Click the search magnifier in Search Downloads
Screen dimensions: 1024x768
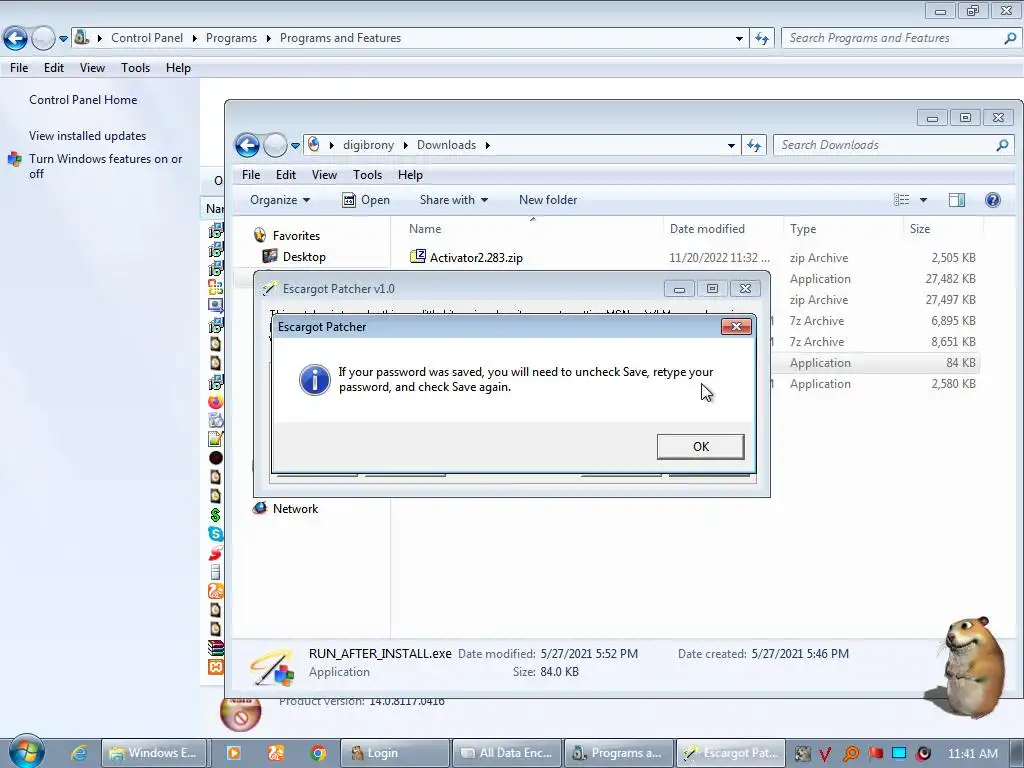[x=1002, y=145]
